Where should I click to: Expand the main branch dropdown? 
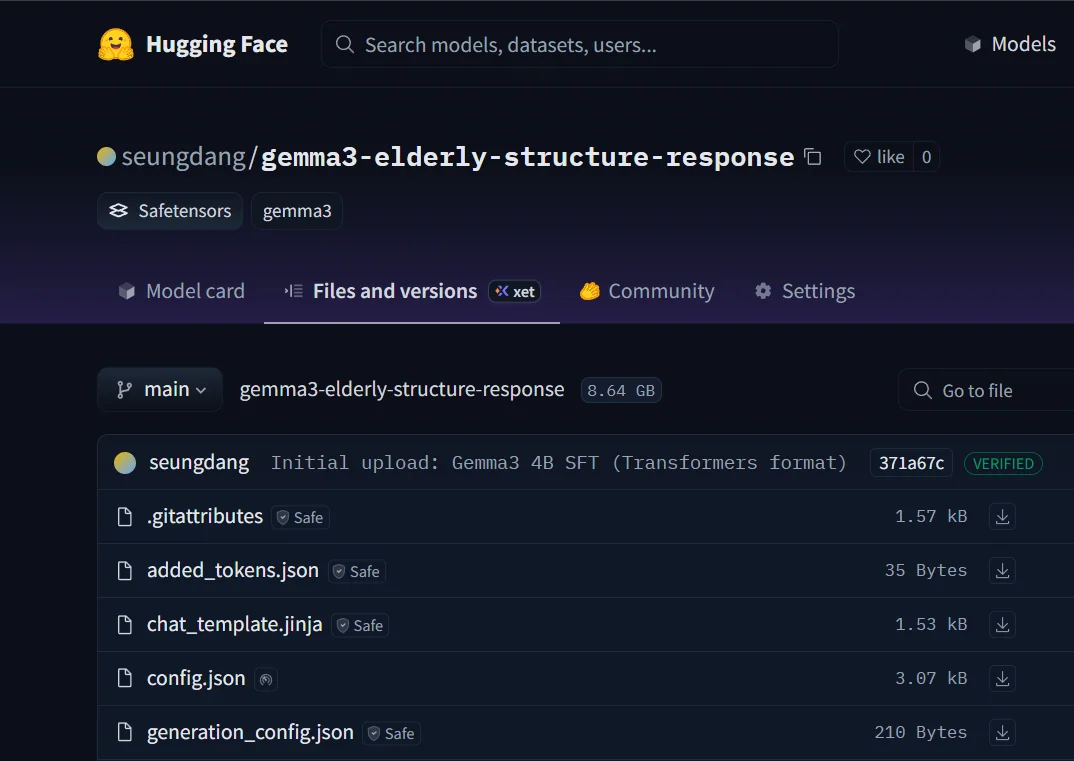[x=160, y=390]
